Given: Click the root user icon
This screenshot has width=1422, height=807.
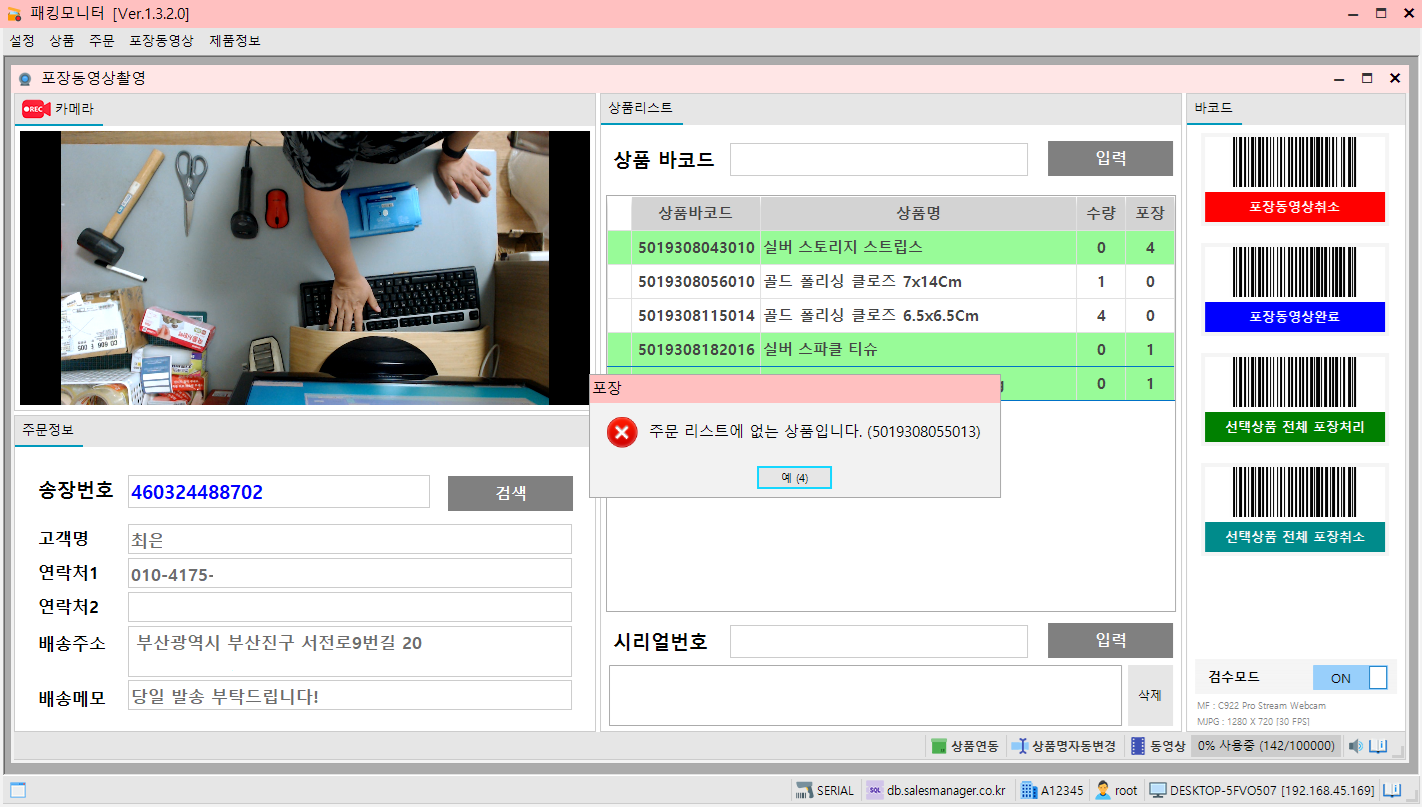Looking at the screenshot, I should pos(1103,790).
